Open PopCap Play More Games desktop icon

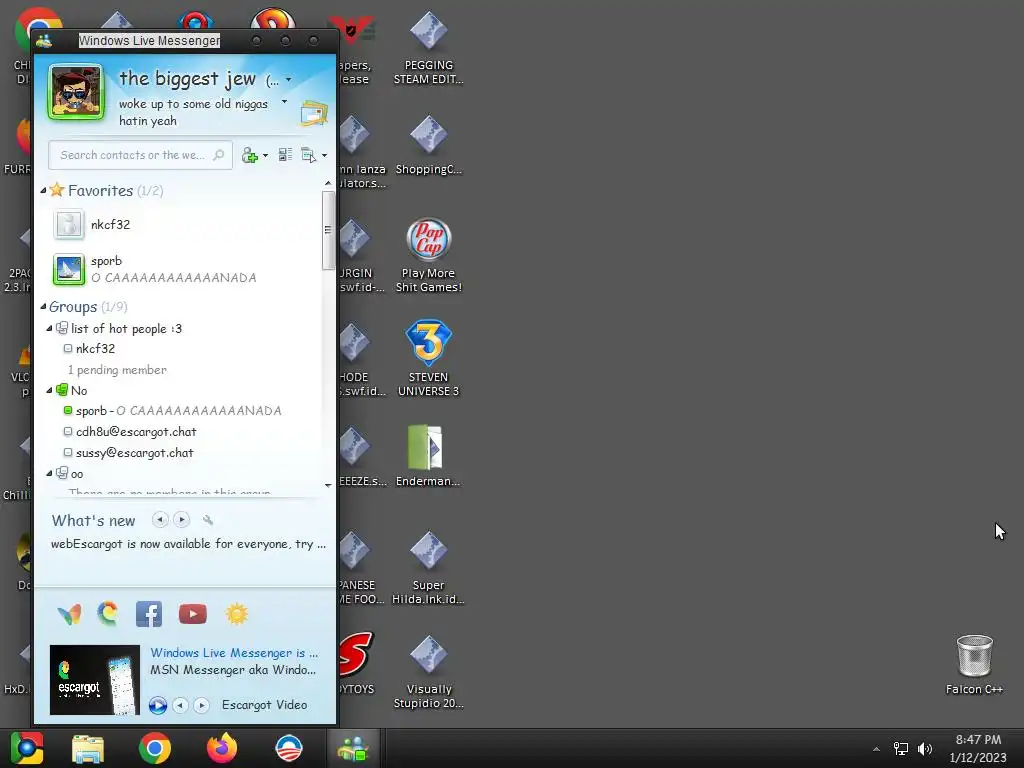click(x=428, y=255)
